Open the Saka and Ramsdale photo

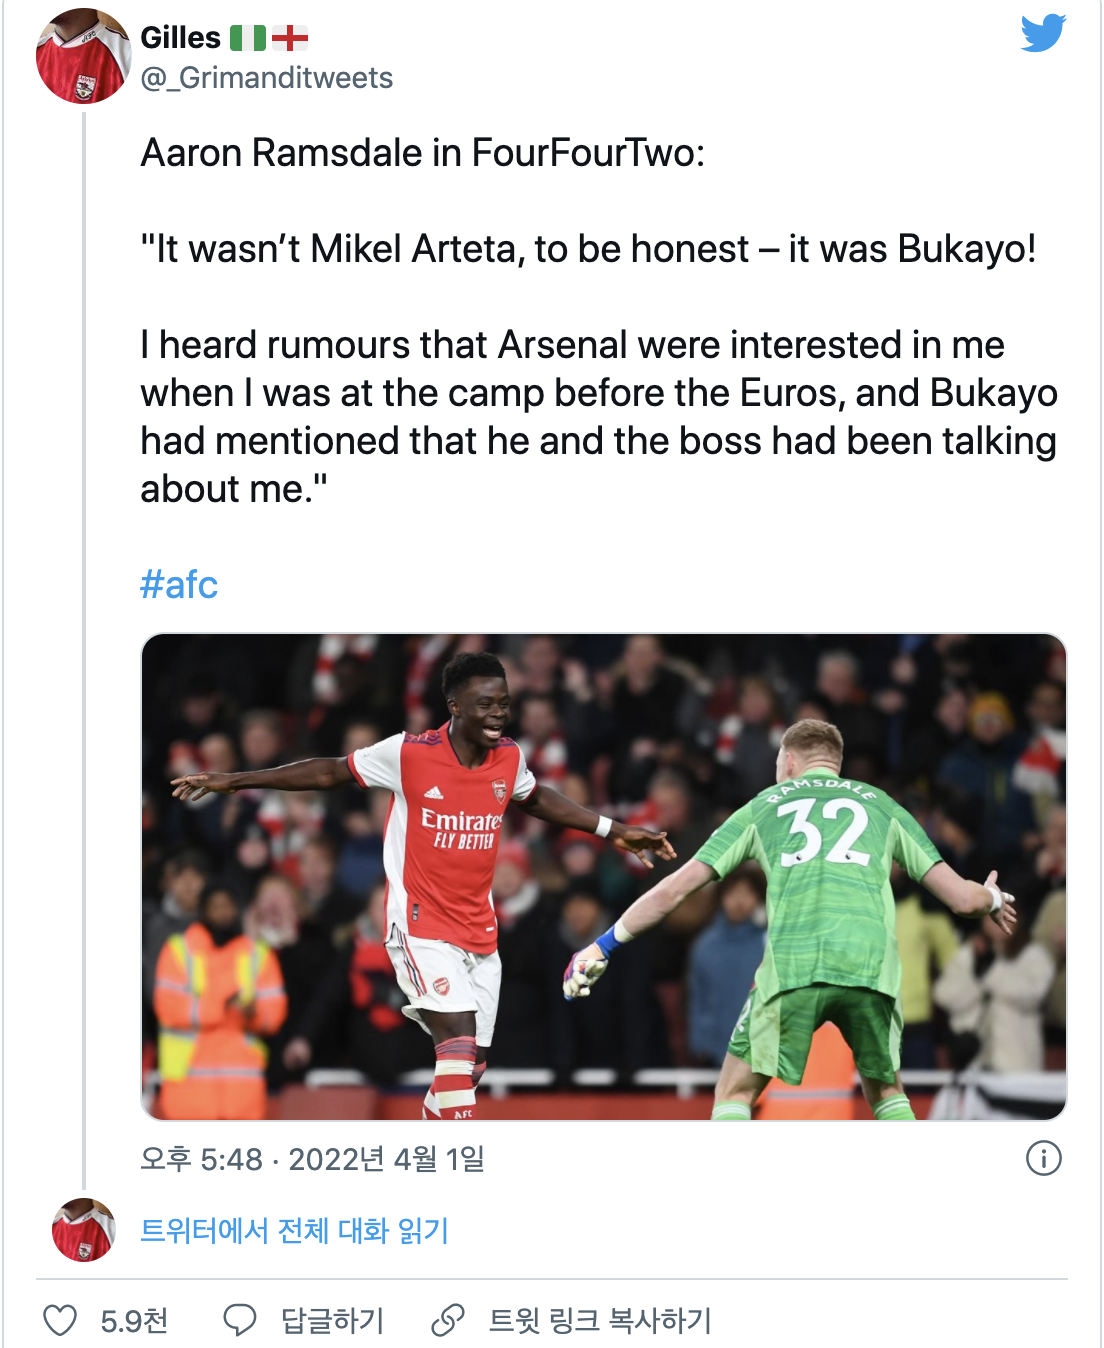(x=603, y=876)
